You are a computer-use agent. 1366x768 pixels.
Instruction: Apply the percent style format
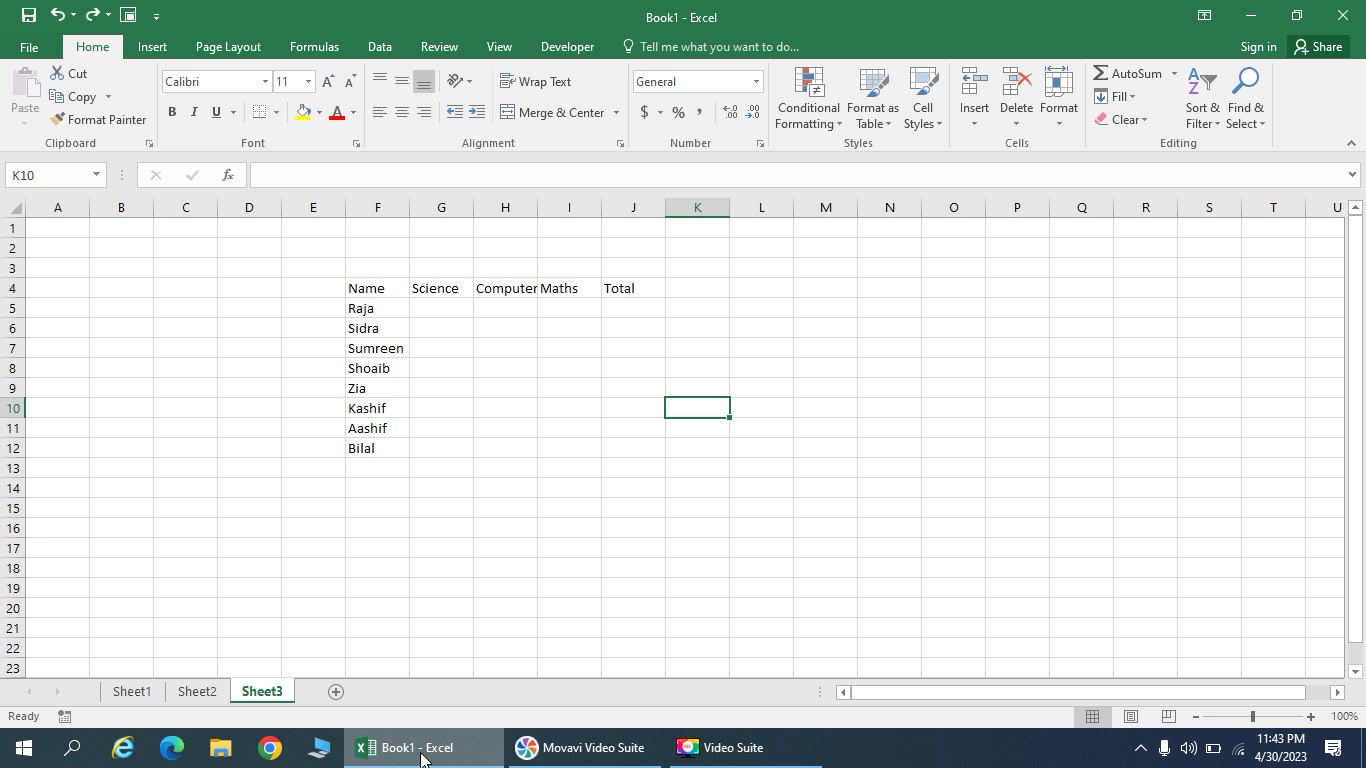pyautogui.click(x=678, y=112)
